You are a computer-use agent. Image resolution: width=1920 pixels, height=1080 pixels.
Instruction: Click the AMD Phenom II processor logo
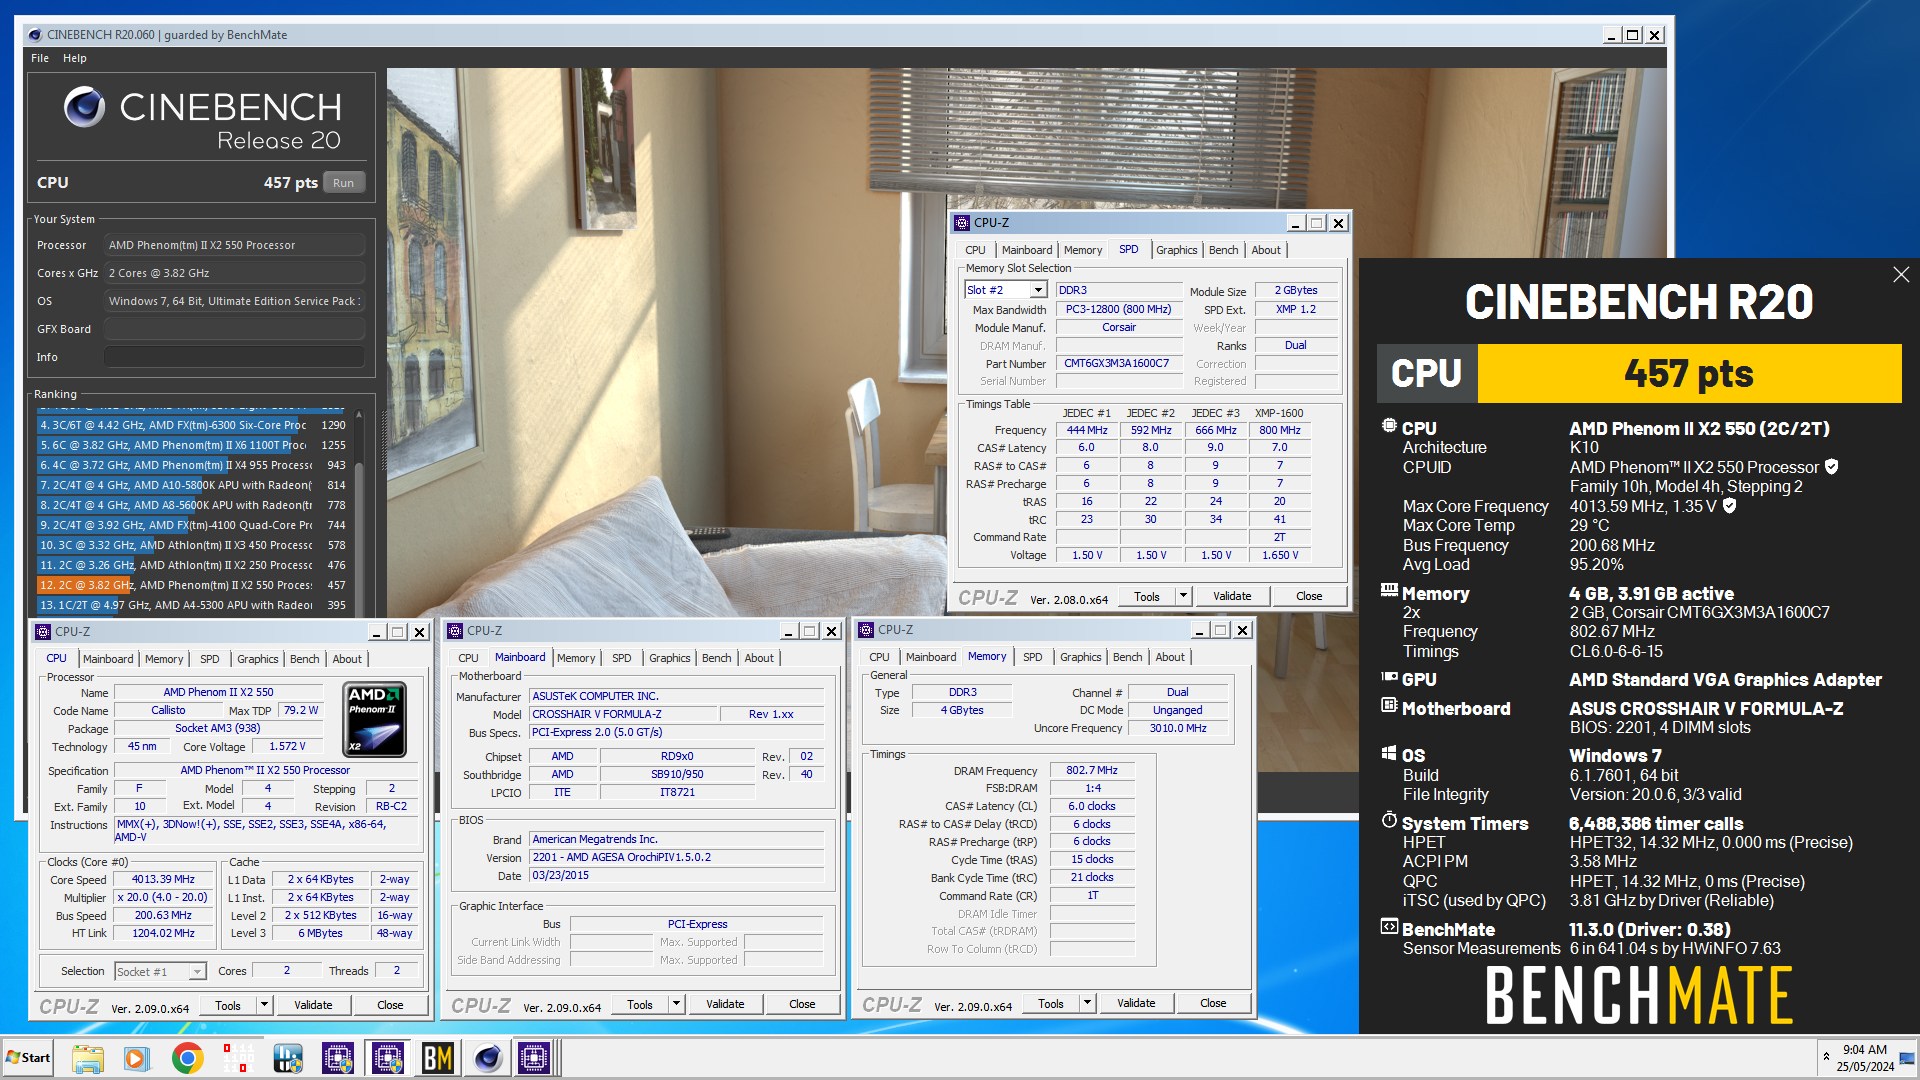pyautogui.click(x=374, y=719)
